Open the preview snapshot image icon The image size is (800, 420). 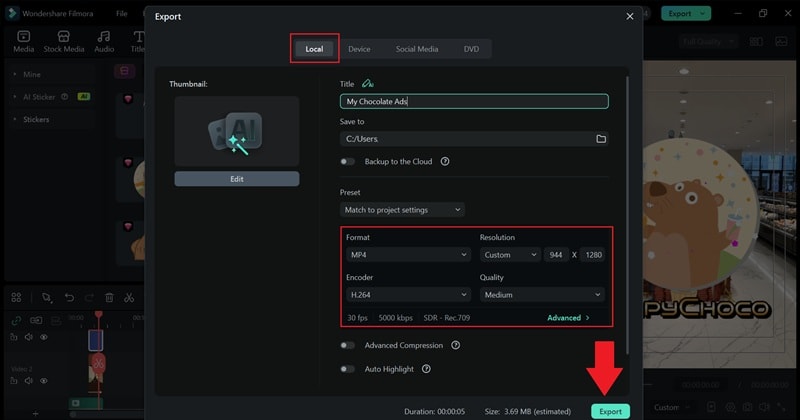[x=781, y=41]
